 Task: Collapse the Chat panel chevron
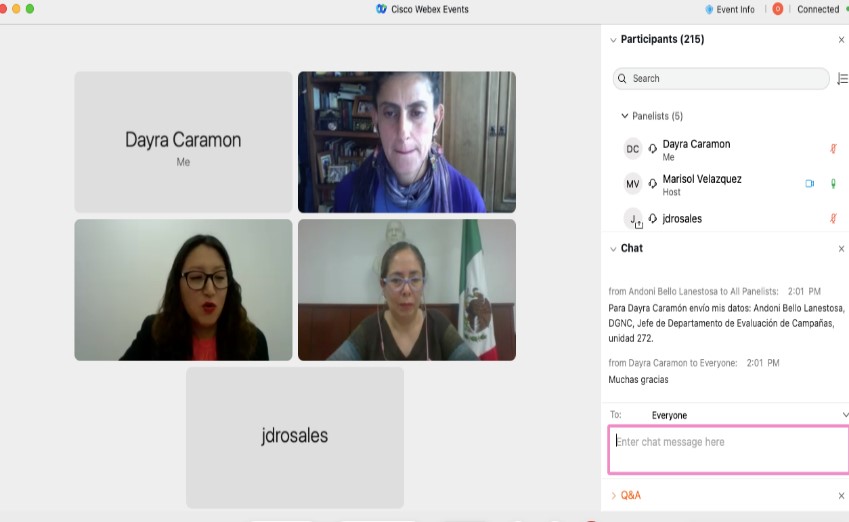[x=613, y=249]
